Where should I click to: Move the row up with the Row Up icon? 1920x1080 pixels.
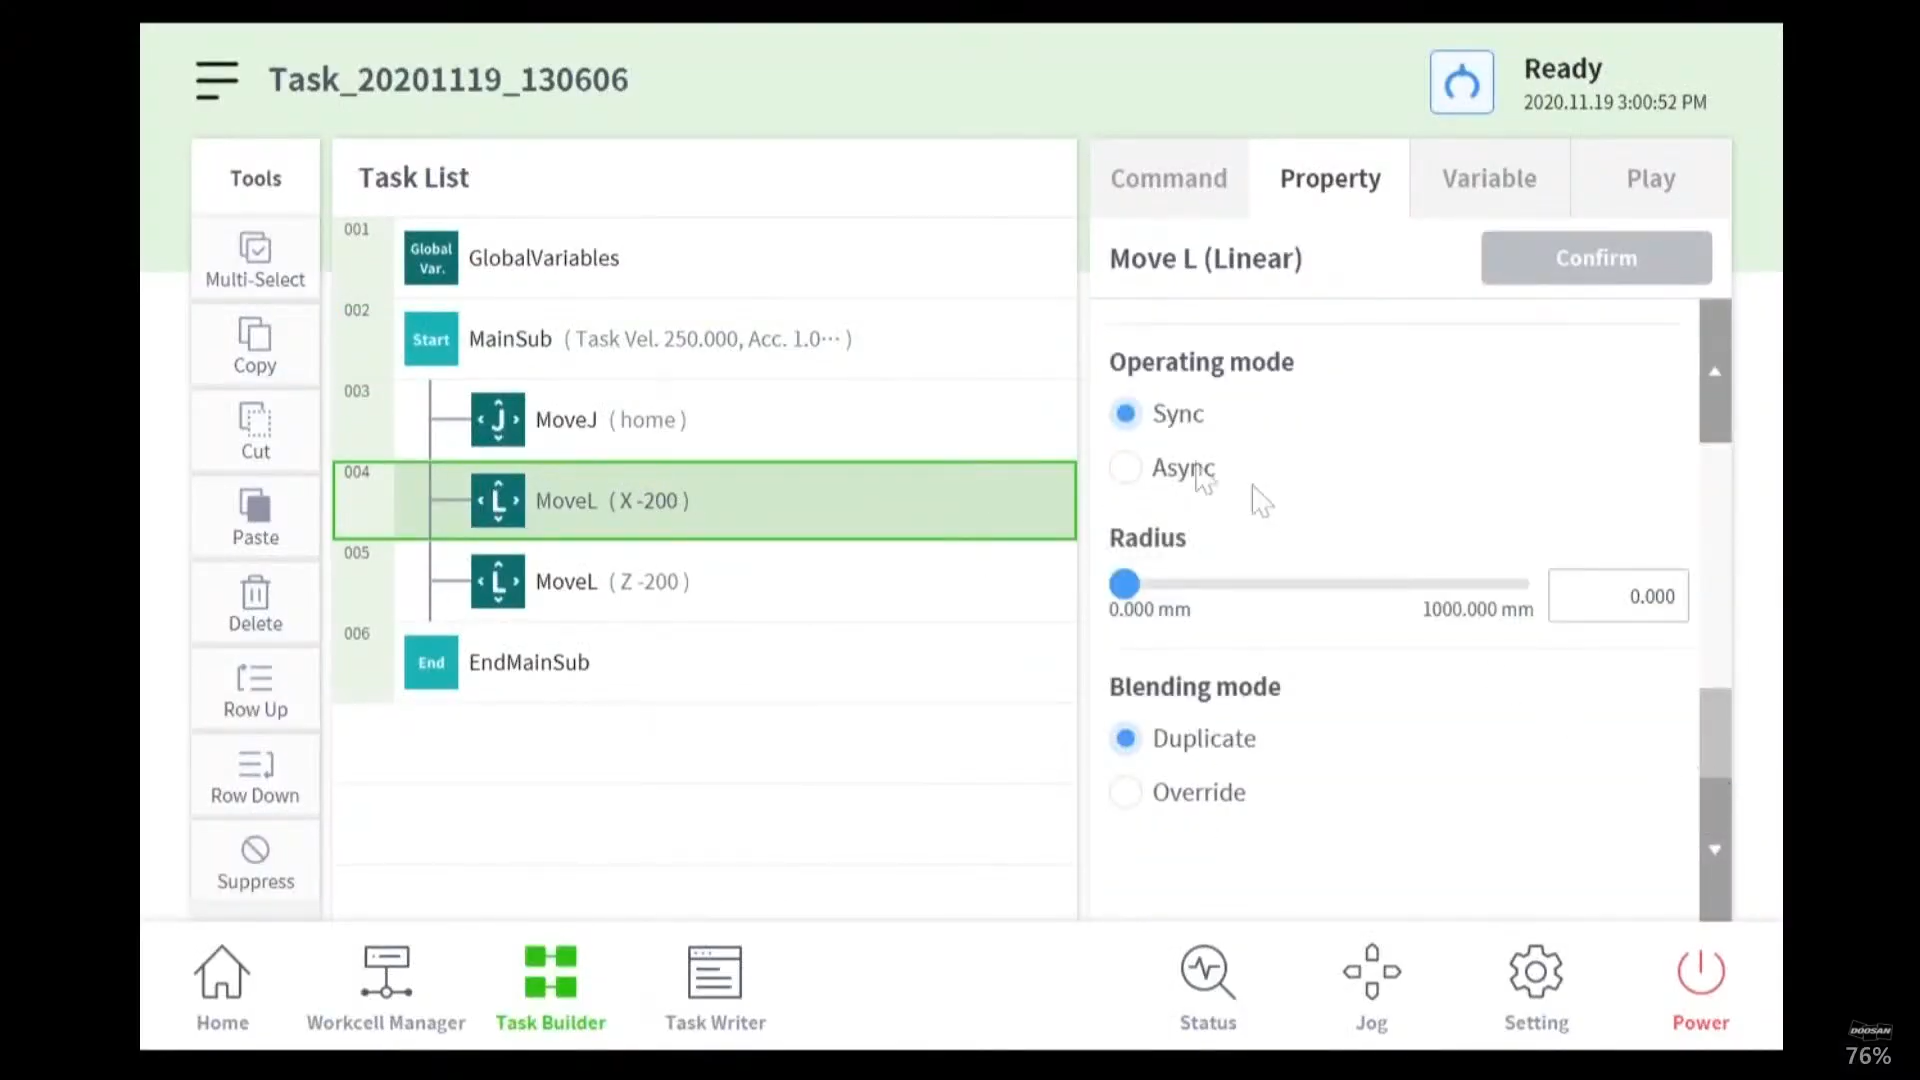[255, 678]
